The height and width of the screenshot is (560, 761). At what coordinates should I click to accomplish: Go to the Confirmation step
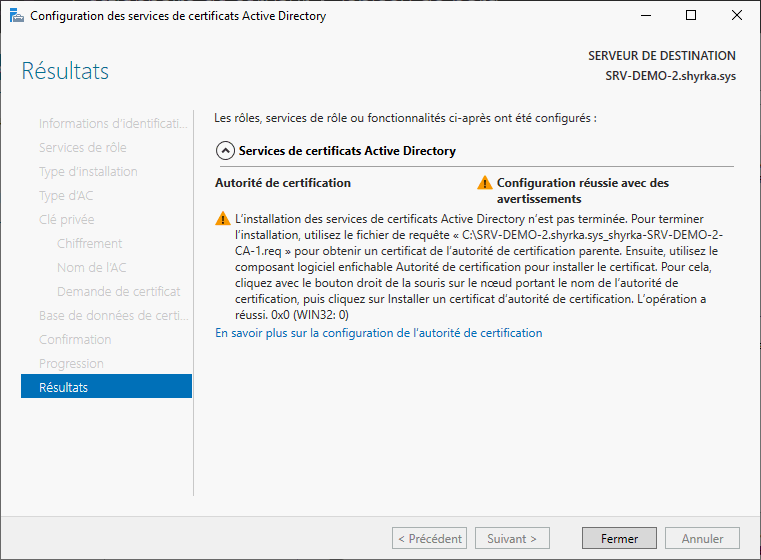pos(75,339)
